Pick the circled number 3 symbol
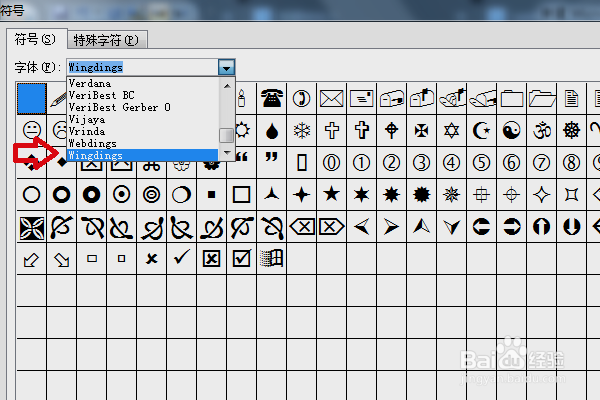600x400 pixels. point(421,163)
